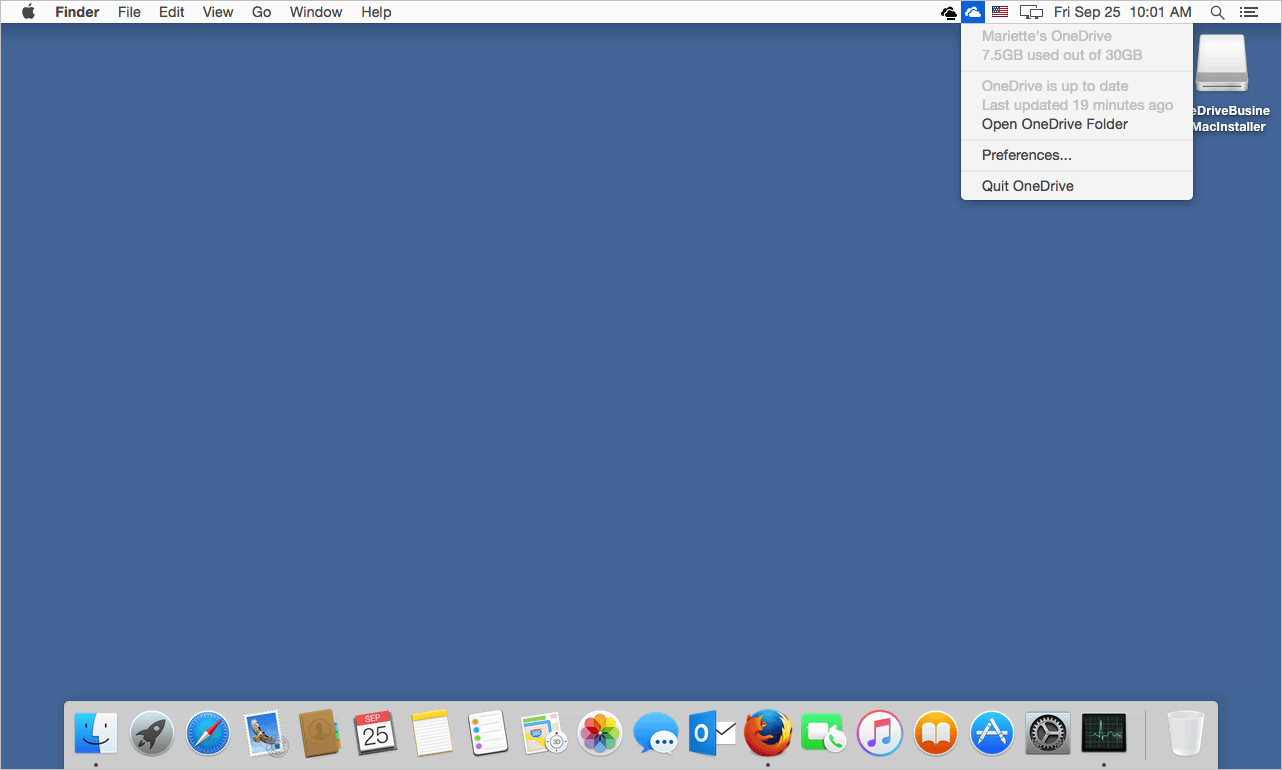Open Reminders list icon in Dock

pyautogui.click(x=489, y=733)
